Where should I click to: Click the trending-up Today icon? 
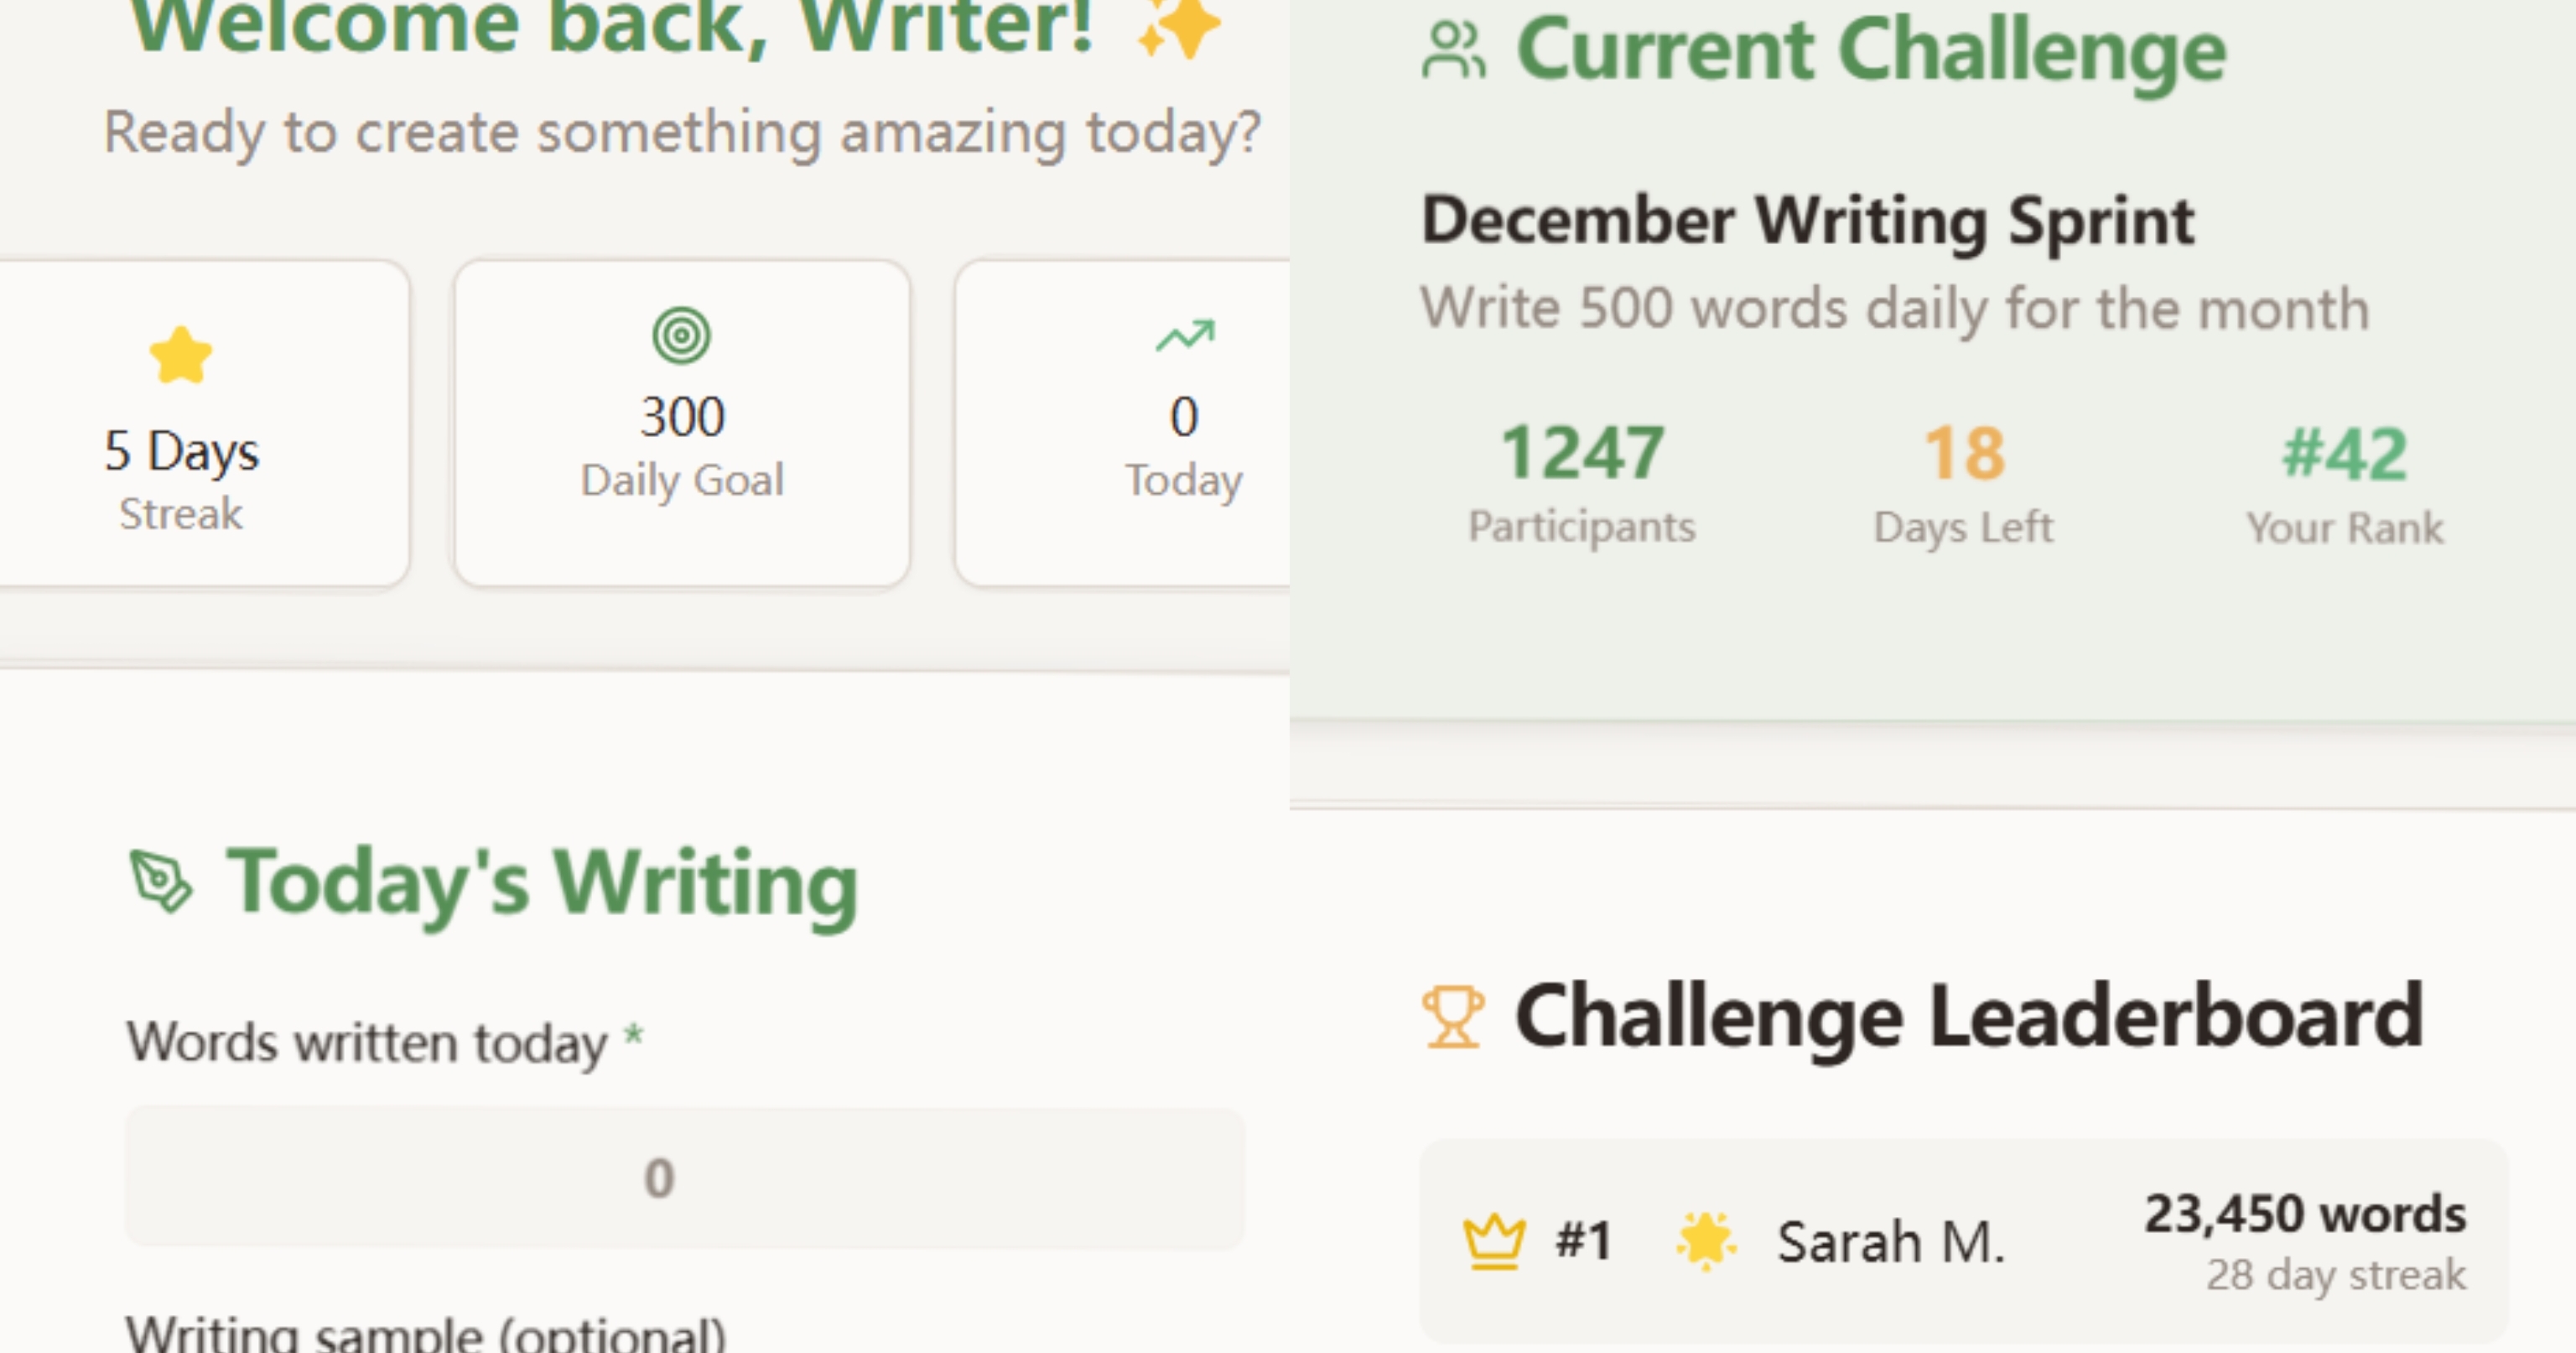click(1184, 337)
